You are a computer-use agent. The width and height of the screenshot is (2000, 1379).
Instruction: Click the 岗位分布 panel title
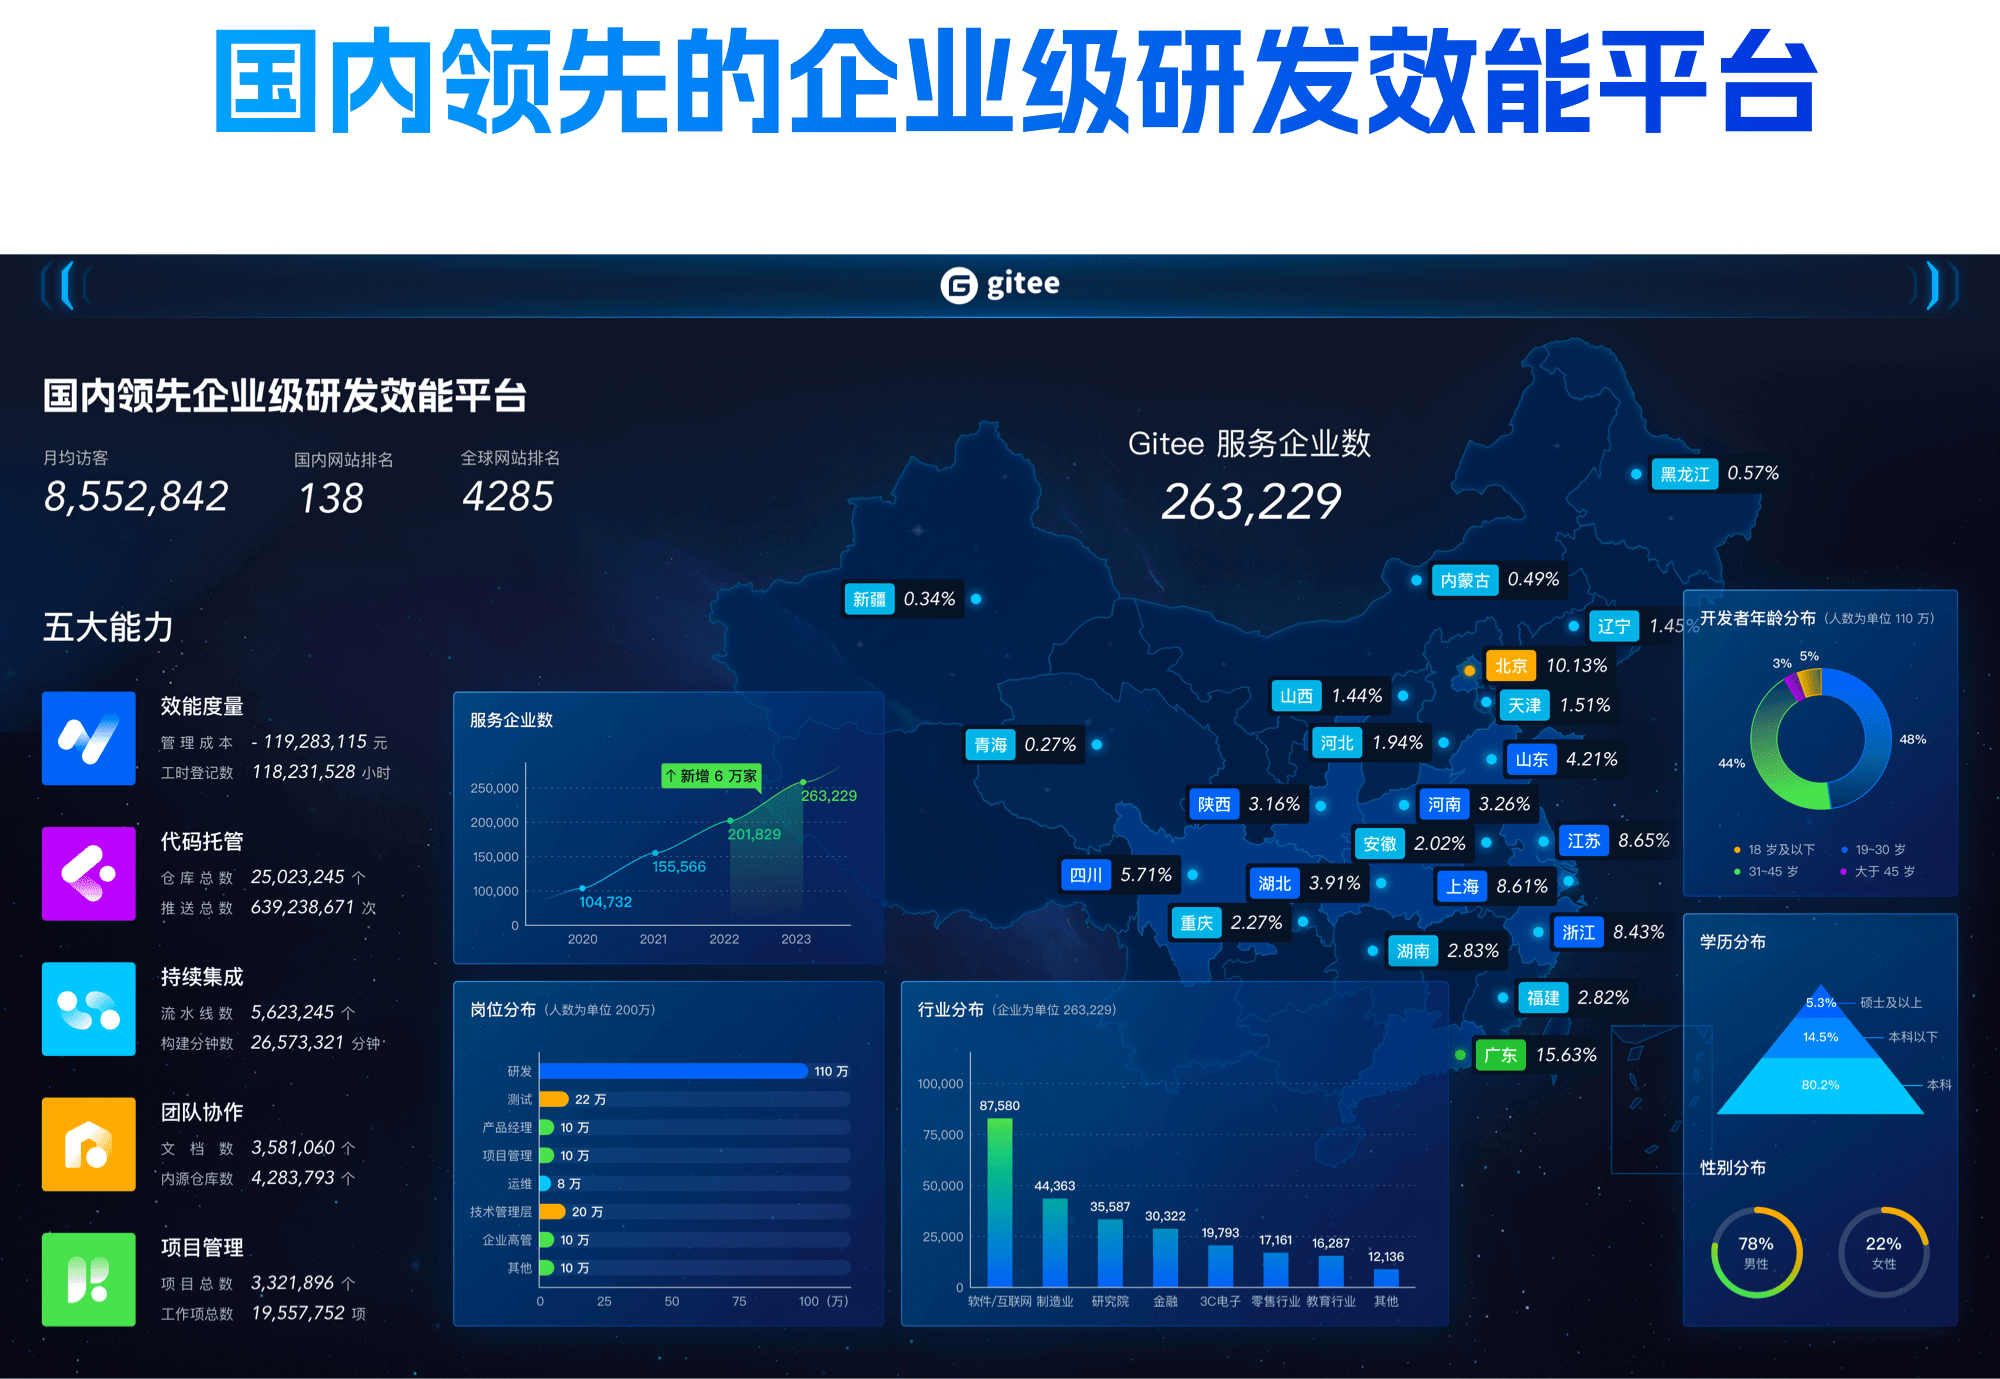point(503,1010)
